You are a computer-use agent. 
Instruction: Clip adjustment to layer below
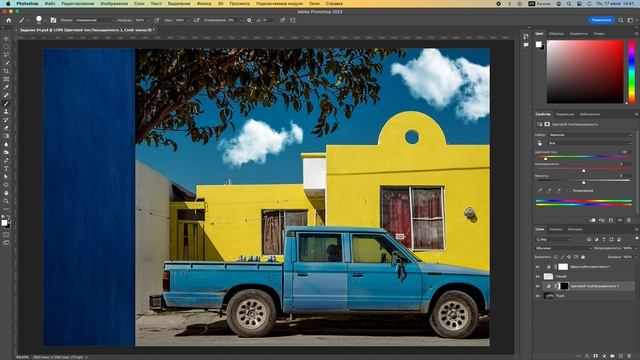(x=593, y=220)
